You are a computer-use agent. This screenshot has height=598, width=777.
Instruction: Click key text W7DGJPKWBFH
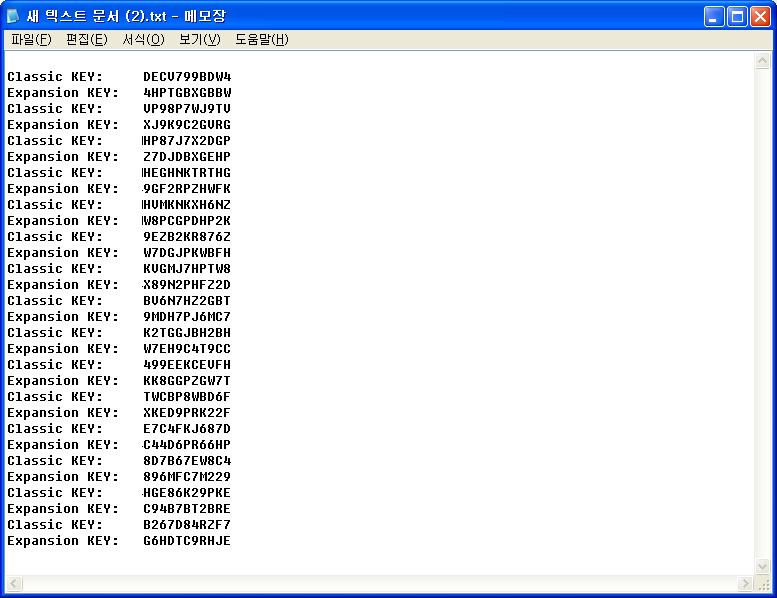pos(187,253)
